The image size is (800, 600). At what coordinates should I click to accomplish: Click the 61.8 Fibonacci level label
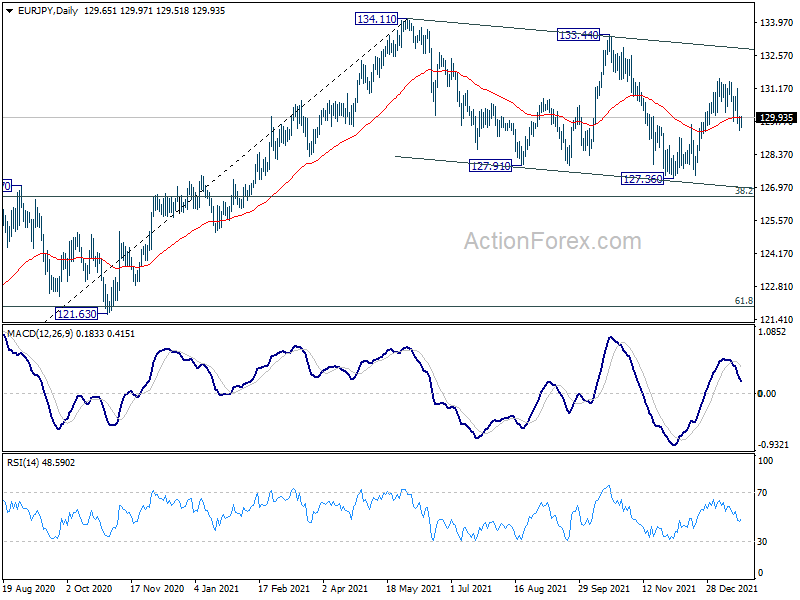(744, 301)
